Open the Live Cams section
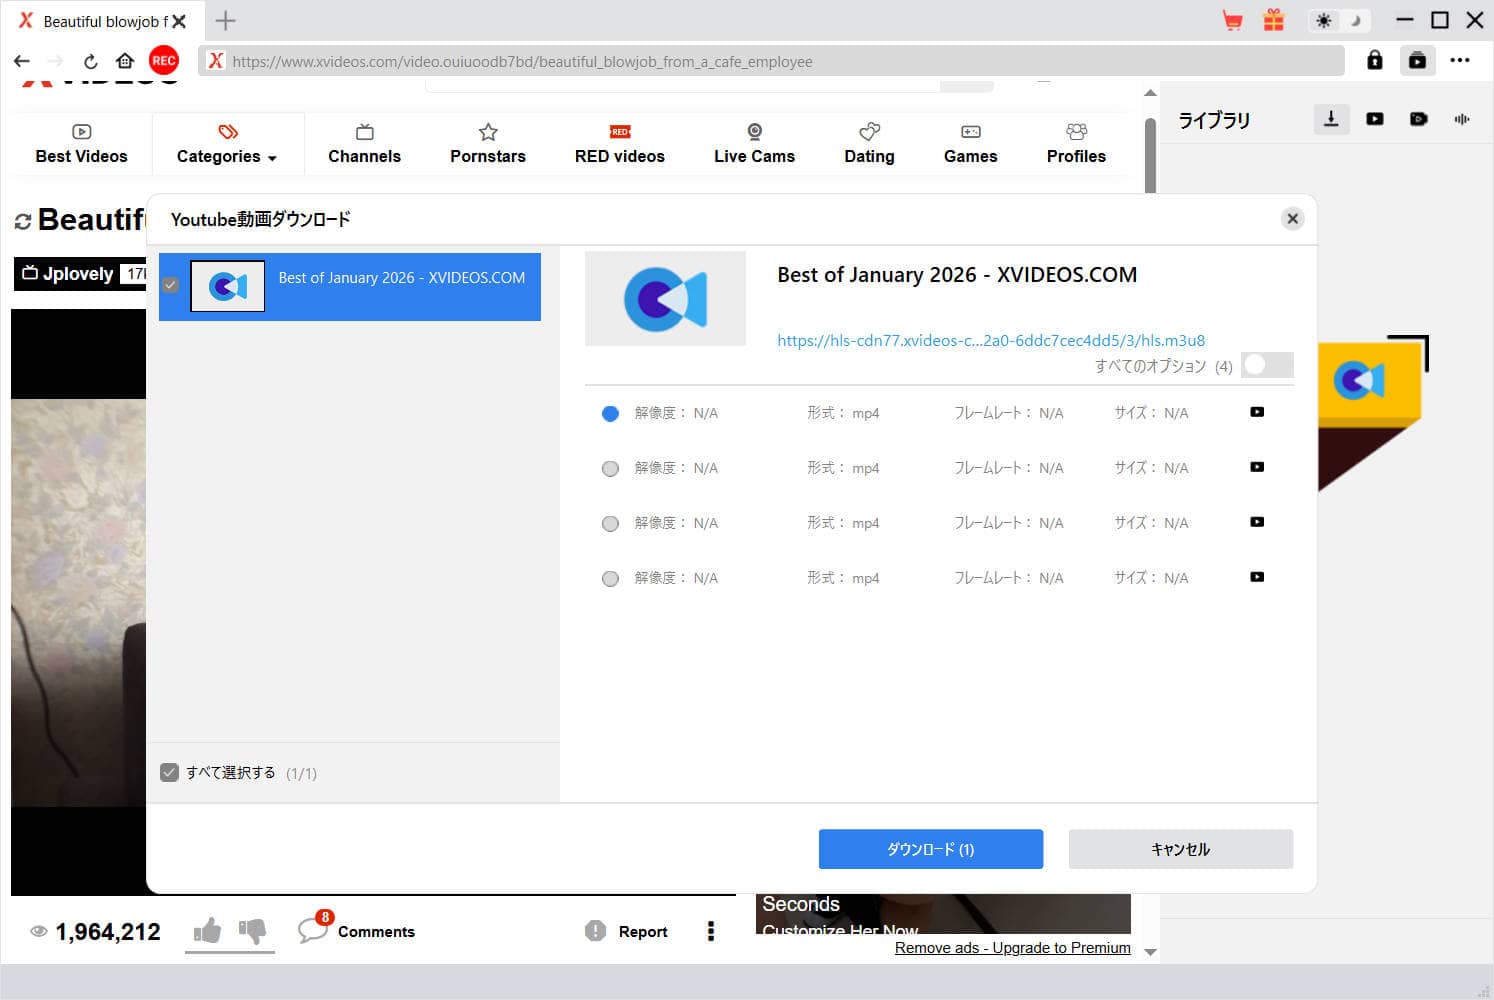Image resolution: width=1494 pixels, height=1000 pixels. coord(754,144)
